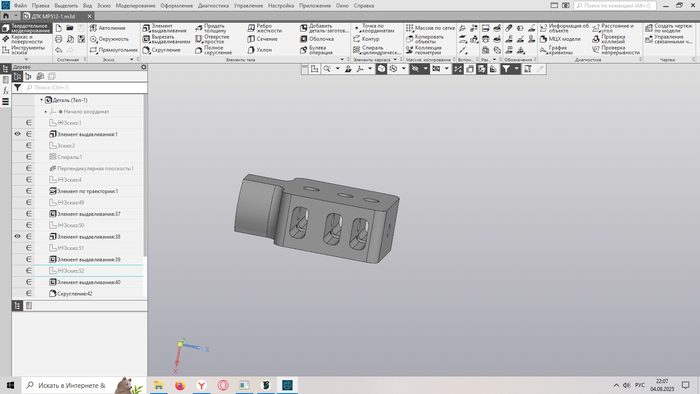The height and width of the screenshot is (394, 700).
Task: Expand the Начало координат node
Action: click(x=46, y=112)
